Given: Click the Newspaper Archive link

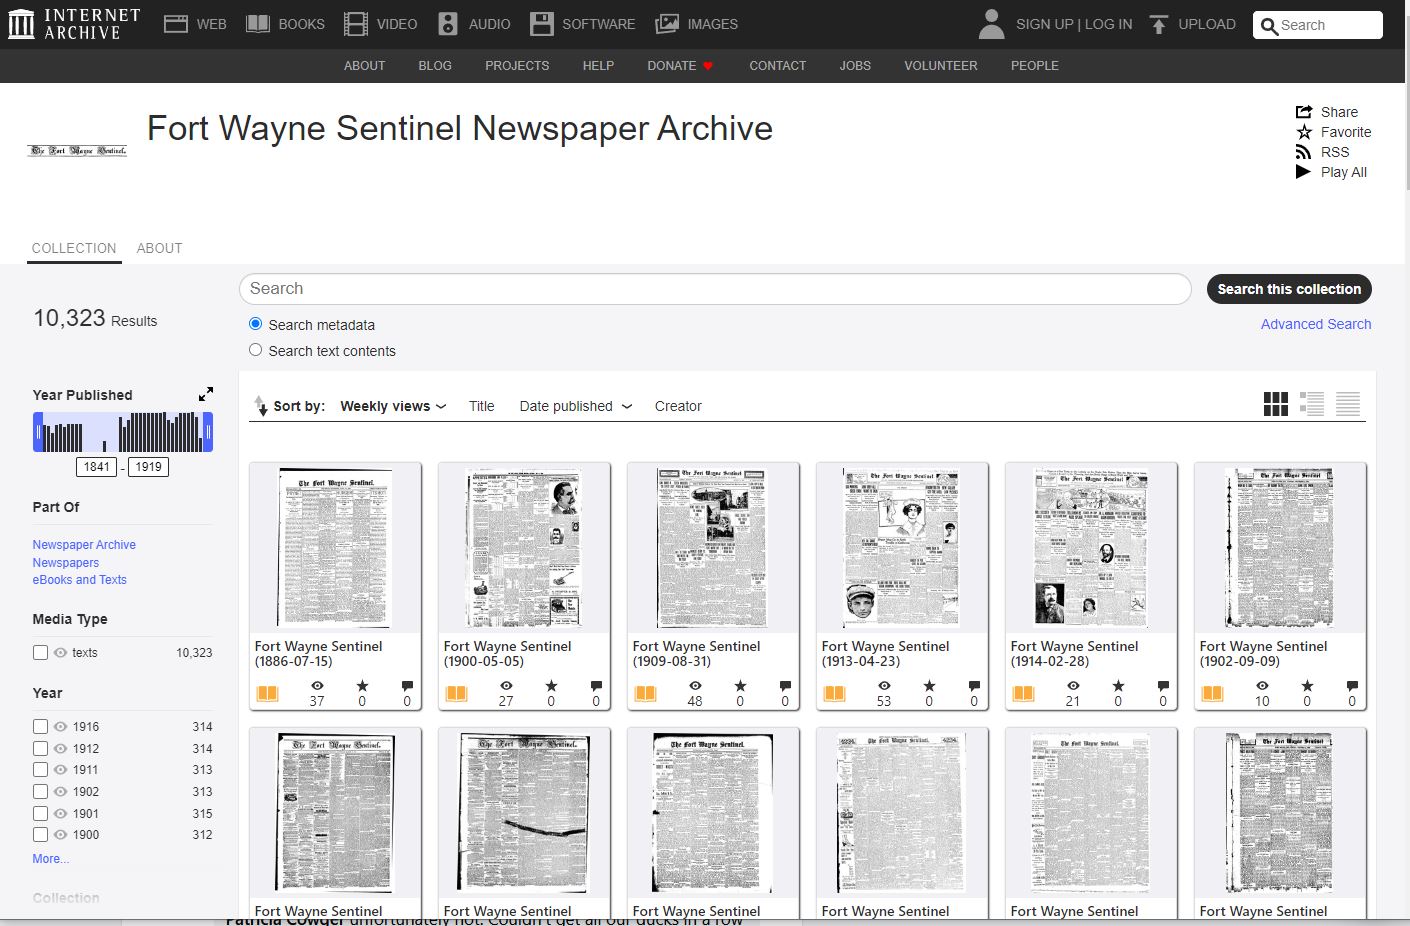Looking at the screenshot, I should tap(84, 545).
